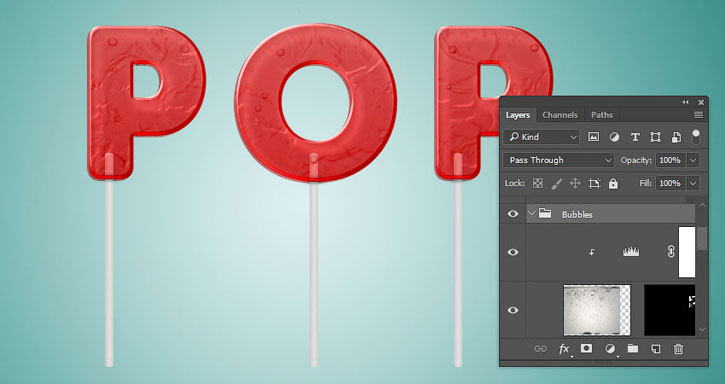The width and height of the screenshot is (725, 384).
Task: Click the layers list scrollbar thumb
Action: (x=702, y=238)
